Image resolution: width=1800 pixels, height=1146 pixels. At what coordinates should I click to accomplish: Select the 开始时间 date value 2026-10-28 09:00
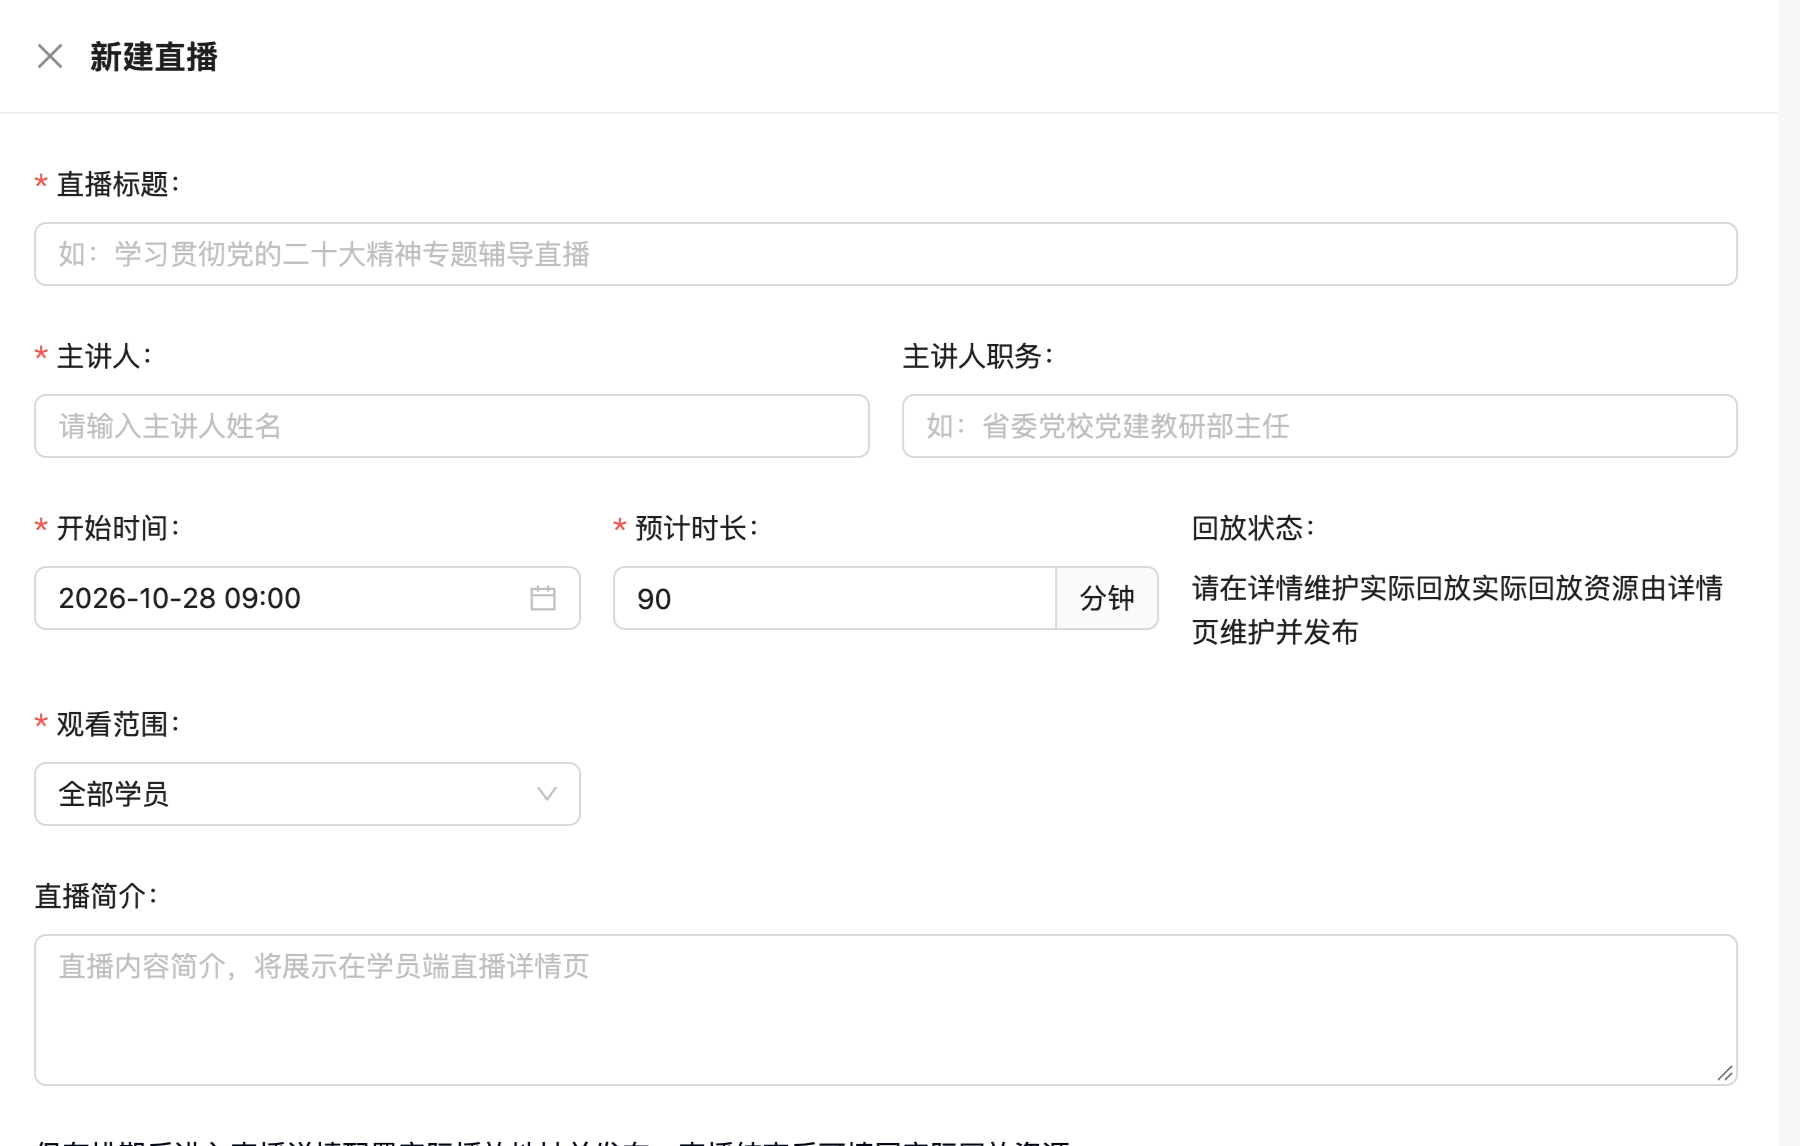(x=180, y=598)
